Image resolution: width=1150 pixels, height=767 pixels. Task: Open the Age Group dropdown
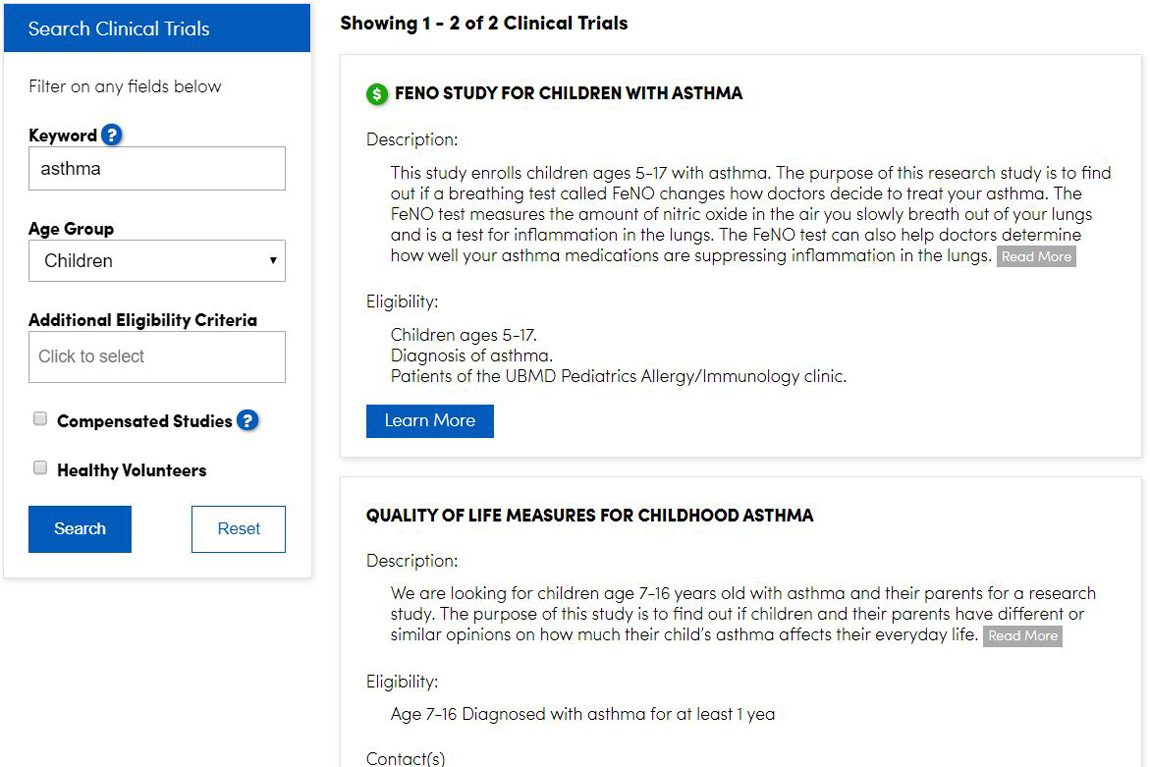point(157,261)
